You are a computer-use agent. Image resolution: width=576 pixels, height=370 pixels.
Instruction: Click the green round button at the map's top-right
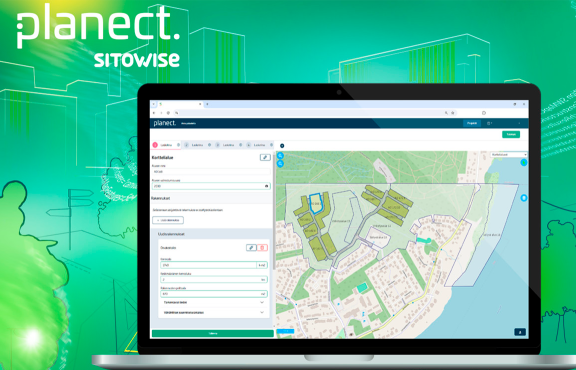coord(523,162)
